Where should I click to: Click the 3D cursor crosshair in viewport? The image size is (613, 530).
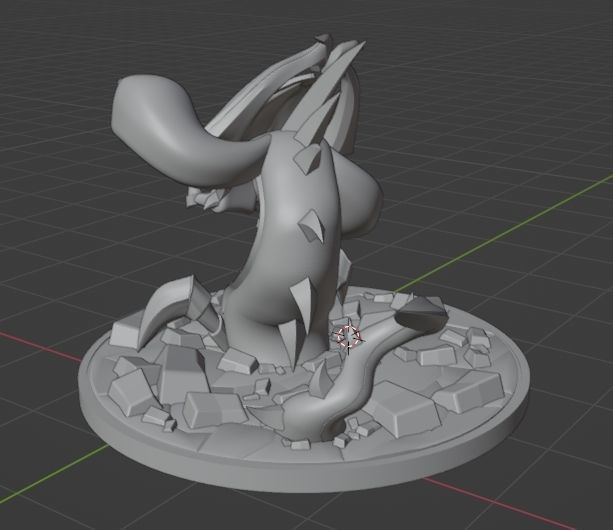pos(348,337)
